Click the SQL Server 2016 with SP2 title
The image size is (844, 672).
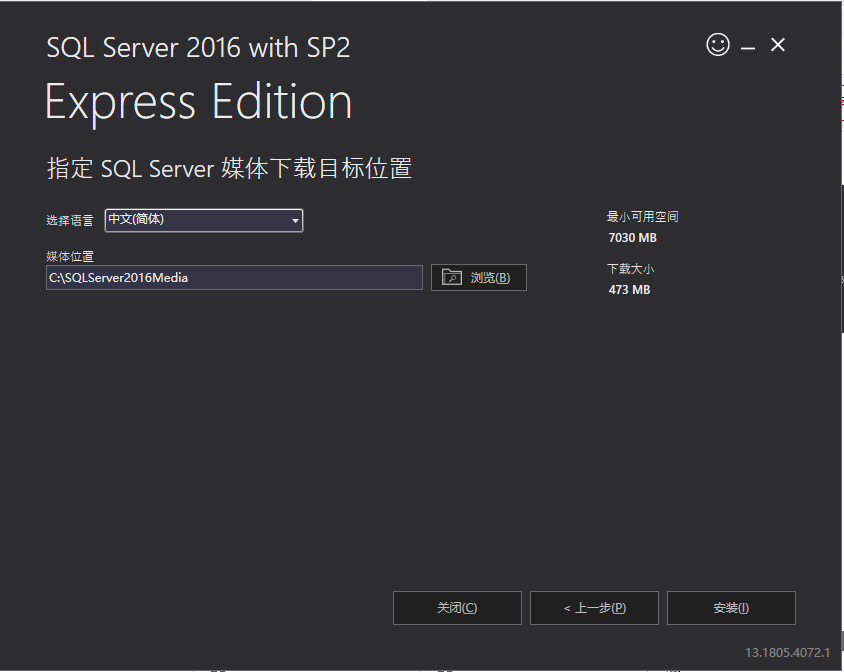coord(197,46)
